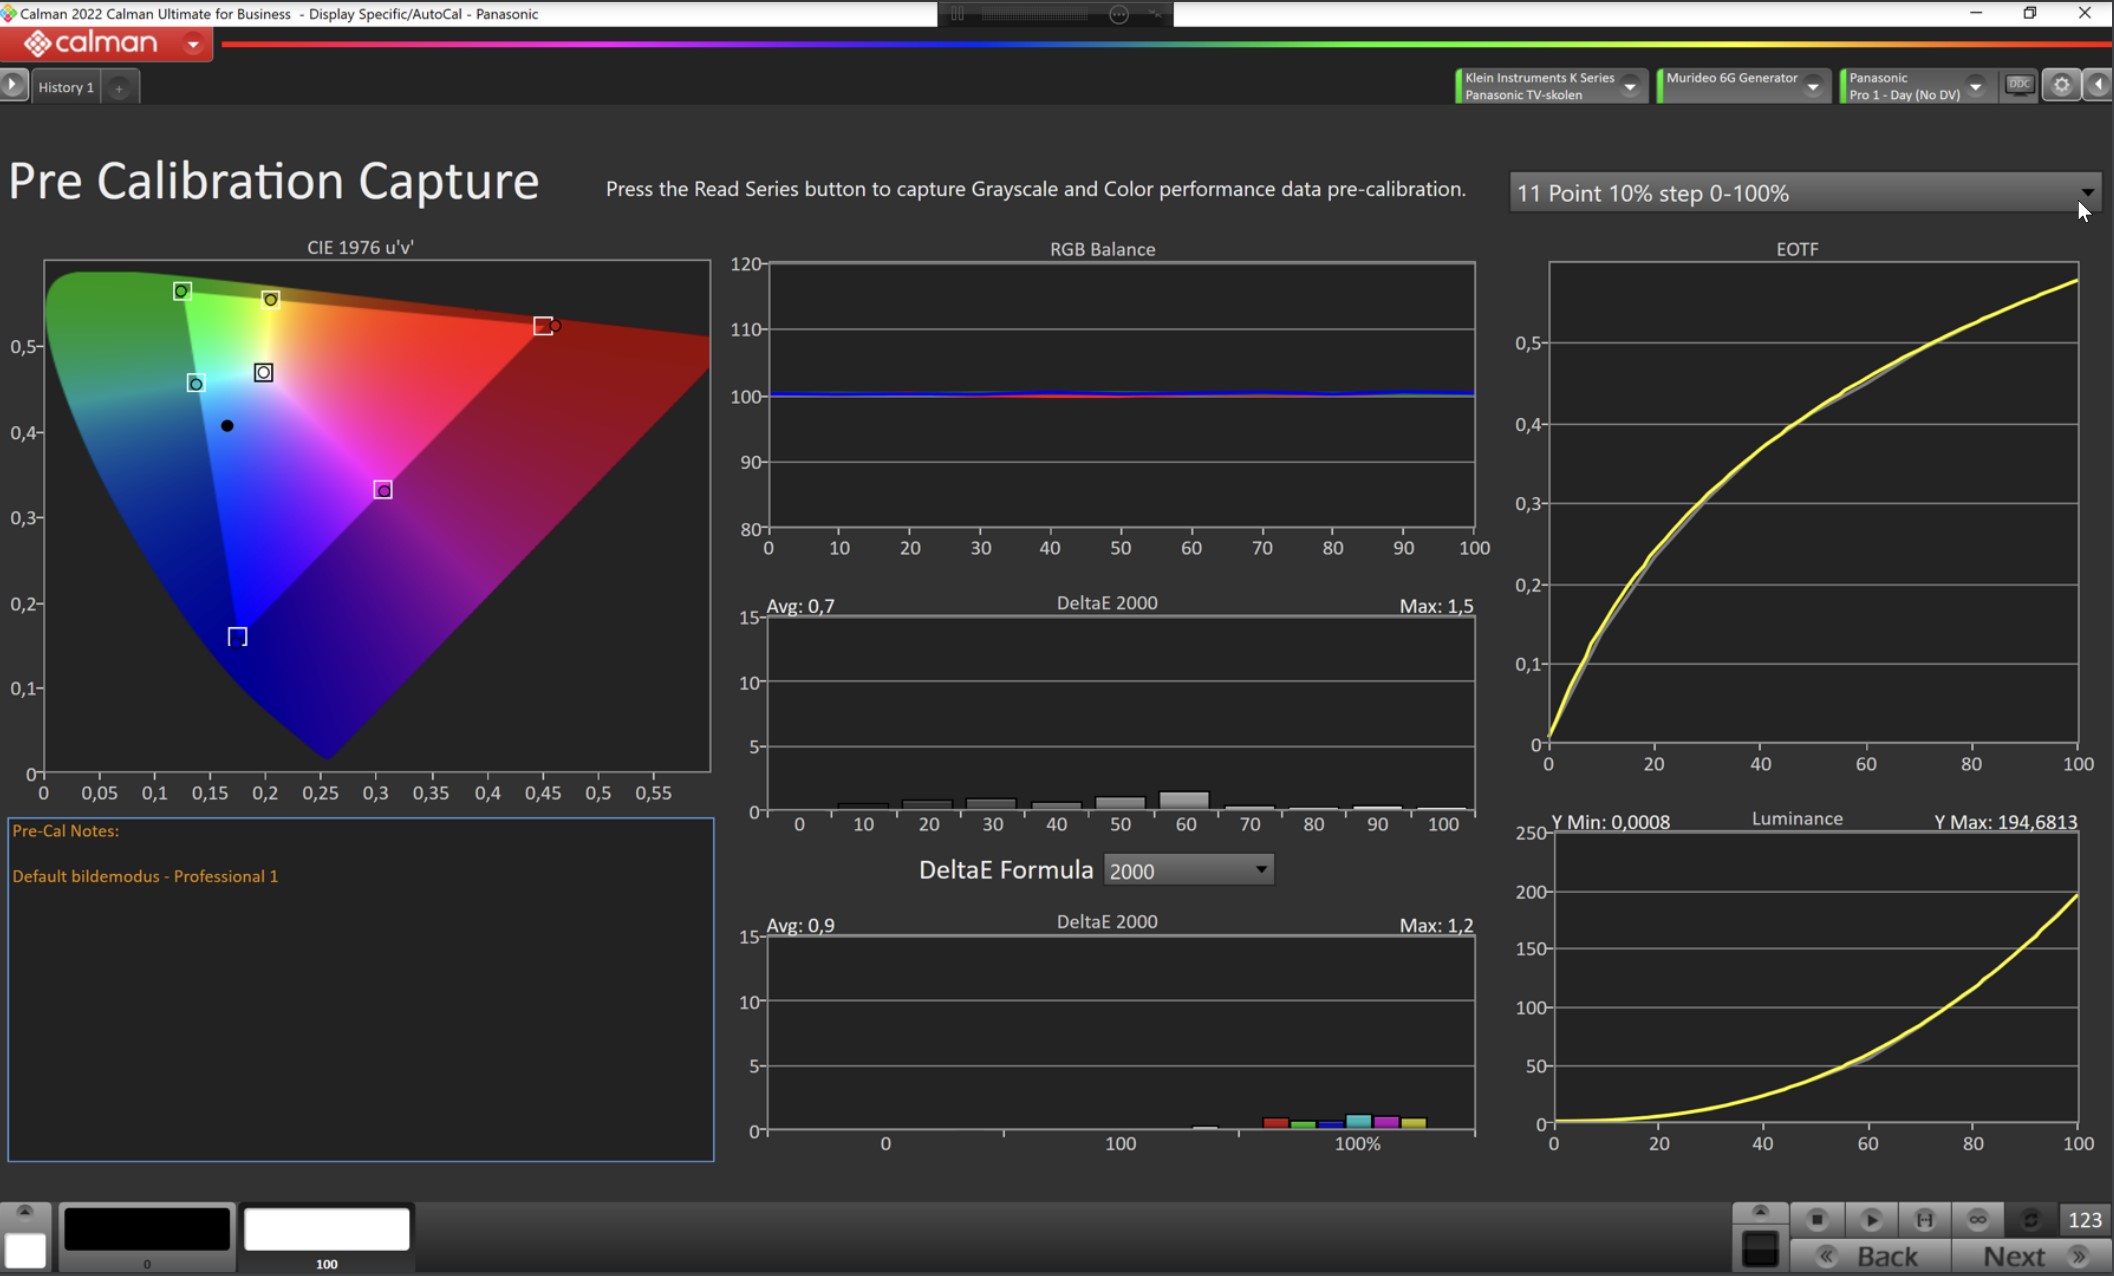Click the DDC display control icon
The width and height of the screenshot is (2114, 1276).
2019,86
